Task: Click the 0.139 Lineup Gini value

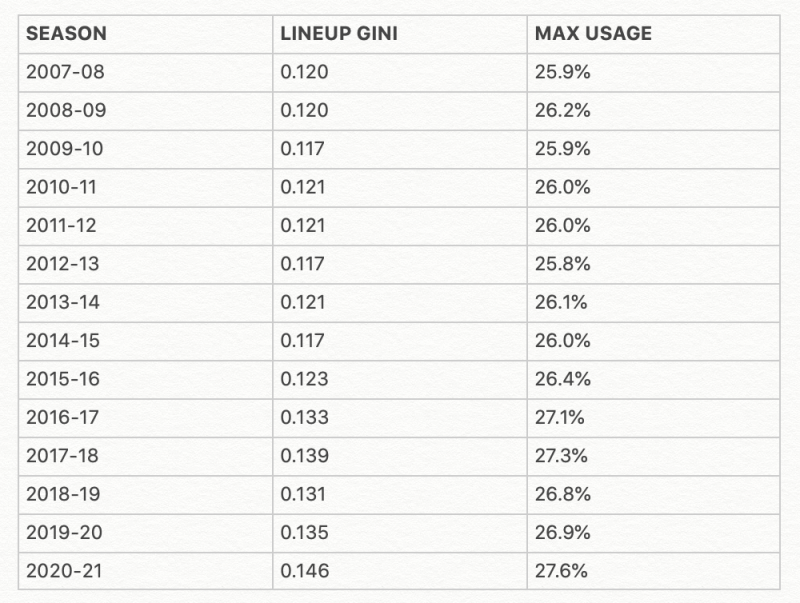Action: [x=306, y=456]
